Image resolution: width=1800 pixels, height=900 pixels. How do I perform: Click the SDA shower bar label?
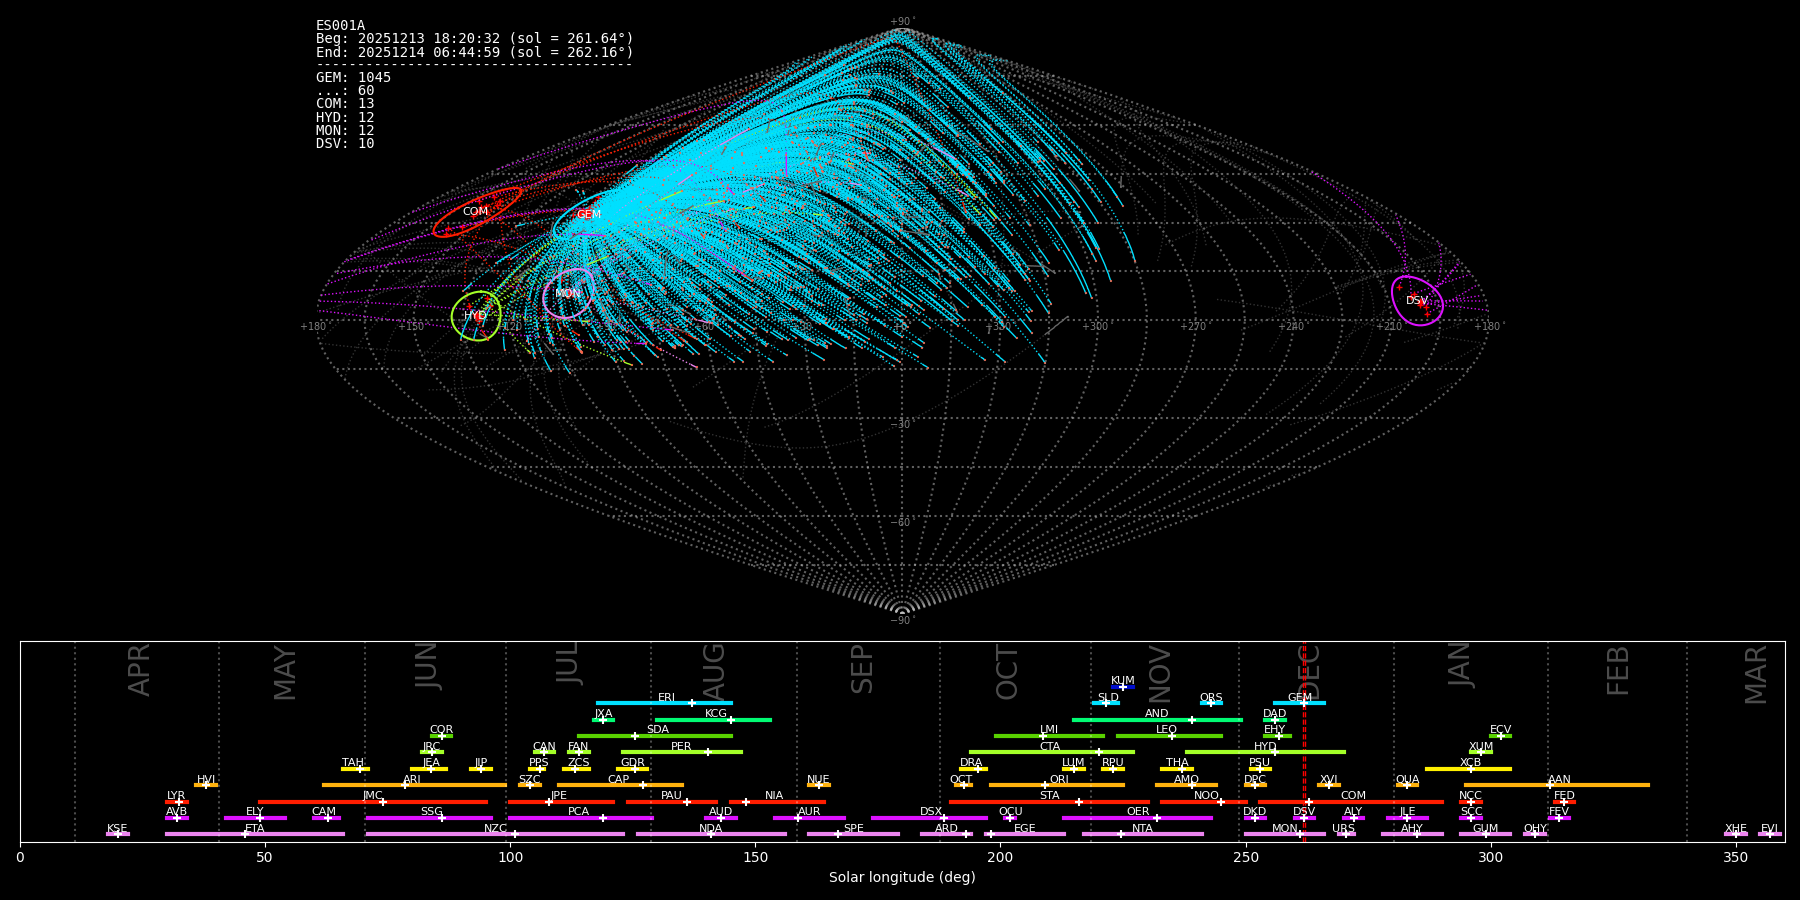(x=658, y=730)
